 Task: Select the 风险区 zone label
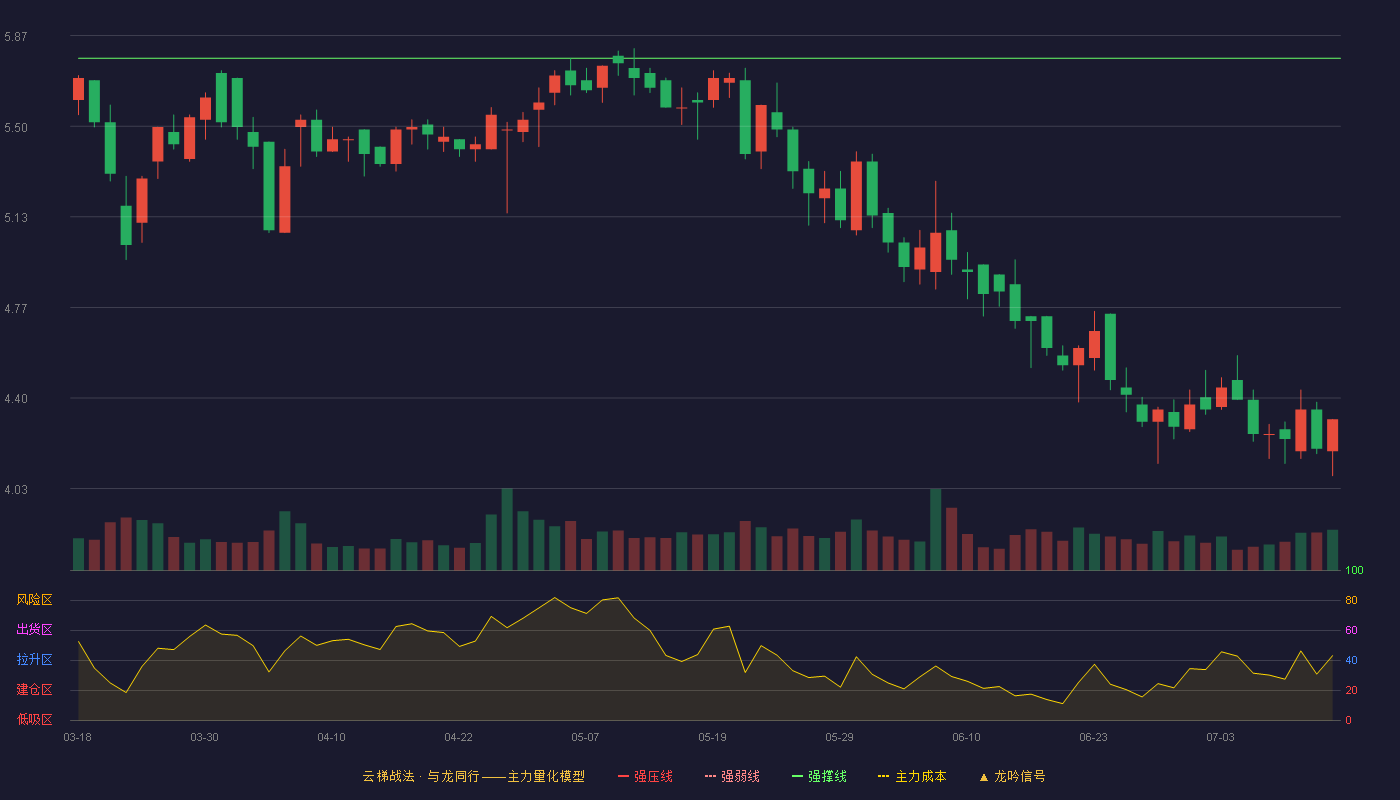coord(34,600)
